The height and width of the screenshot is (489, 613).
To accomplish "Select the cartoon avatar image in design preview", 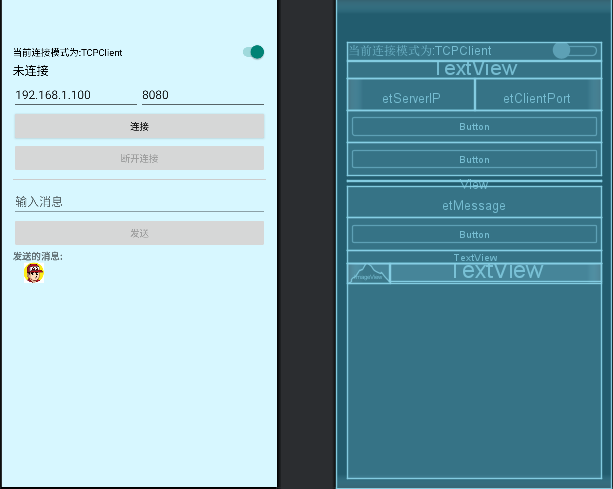I will (x=34, y=273).
